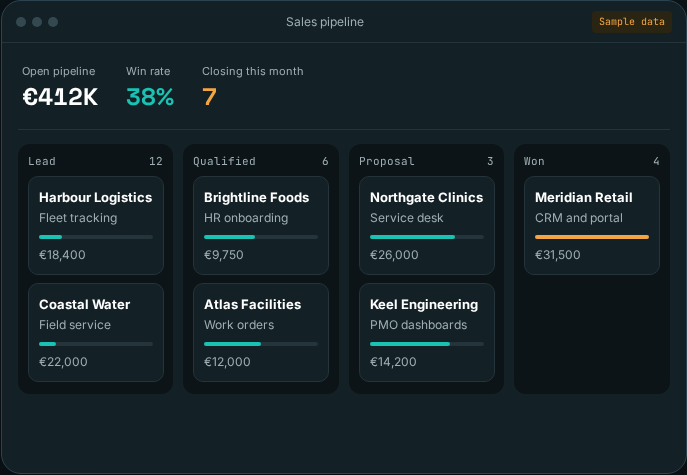Click the Sample data badge
This screenshot has height=475, width=687.
[x=631, y=22]
